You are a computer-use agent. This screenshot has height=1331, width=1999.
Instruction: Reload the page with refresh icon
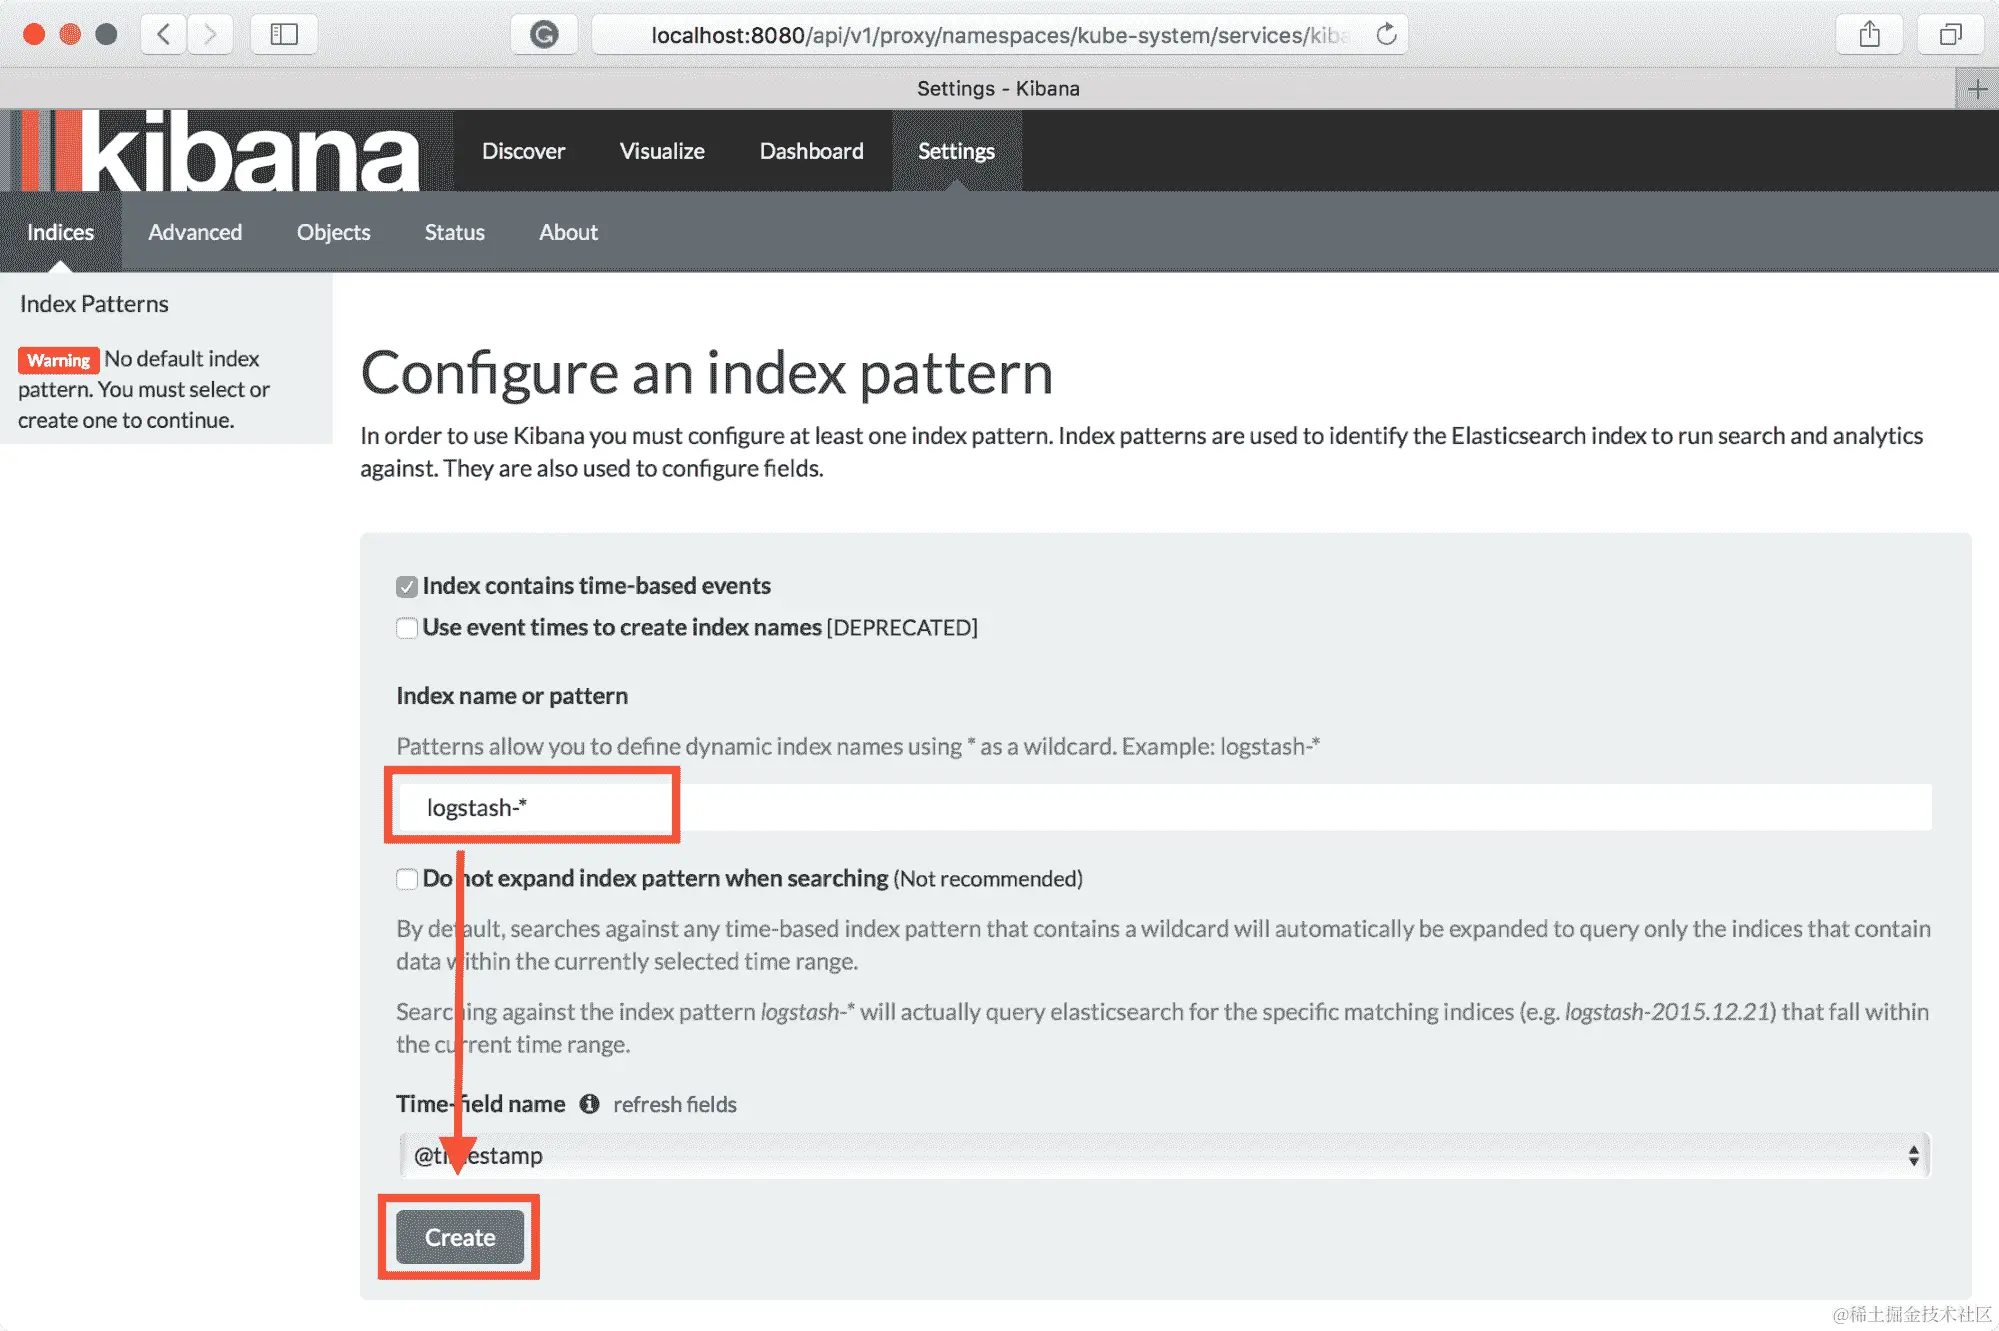(1386, 35)
